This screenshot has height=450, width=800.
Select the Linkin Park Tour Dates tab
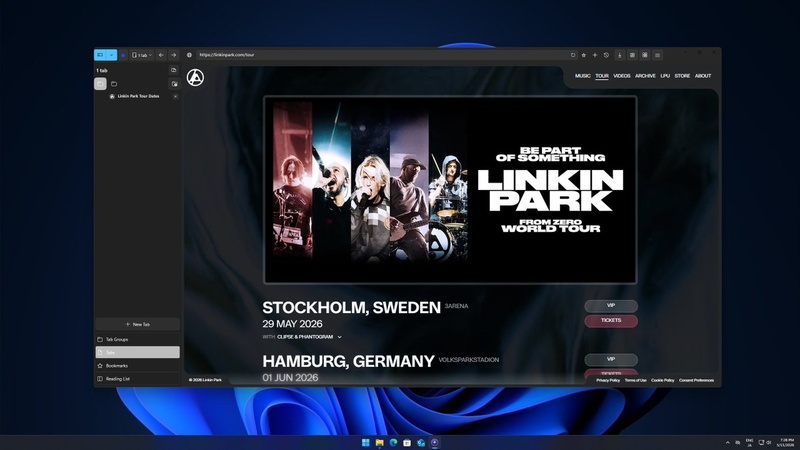[x=138, y=96]
